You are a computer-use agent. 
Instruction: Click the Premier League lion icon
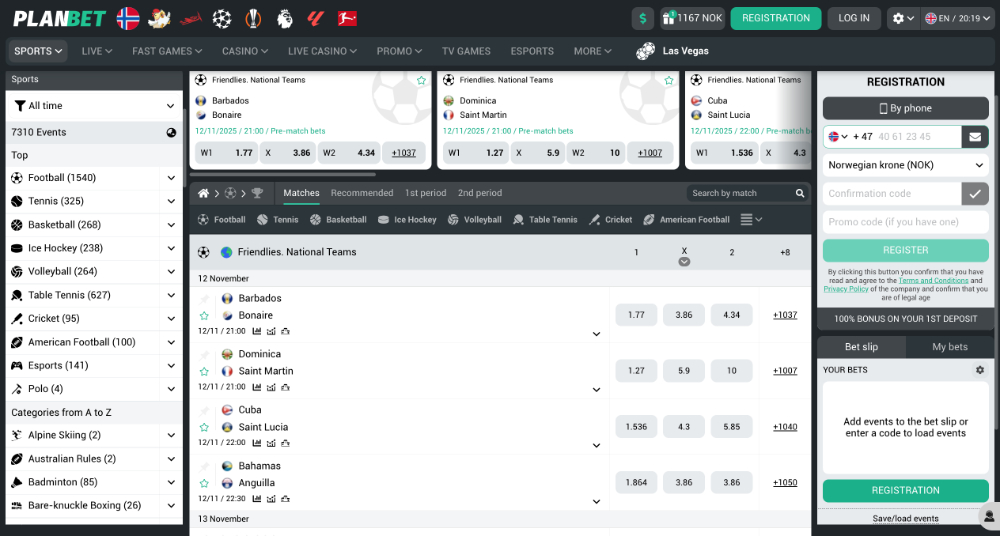click(x=285, y=18)
